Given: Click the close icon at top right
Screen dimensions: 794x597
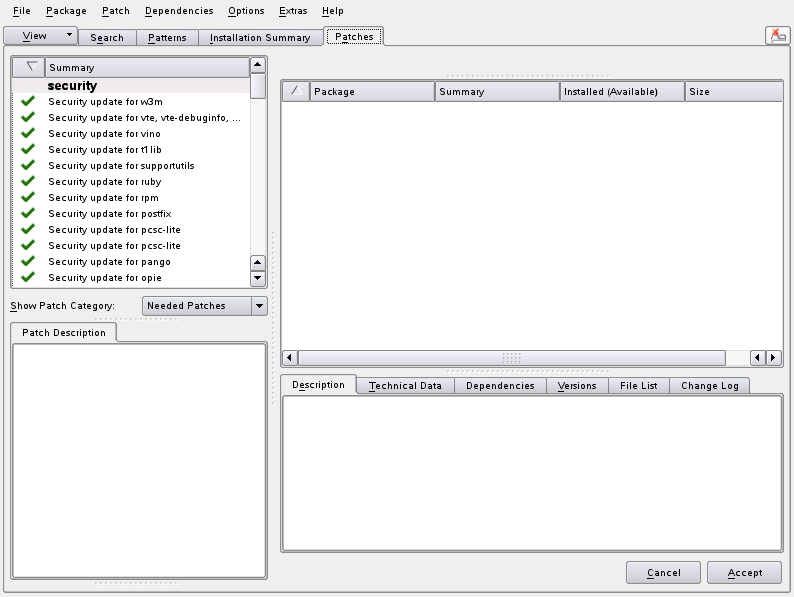Looking at the screenshot, I should click(777, 36).
